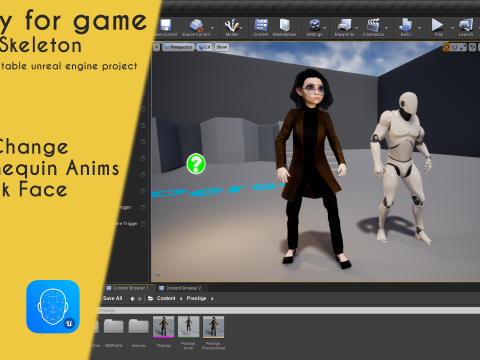Open the Source Control toolbar icon

(x=196, y=26)
